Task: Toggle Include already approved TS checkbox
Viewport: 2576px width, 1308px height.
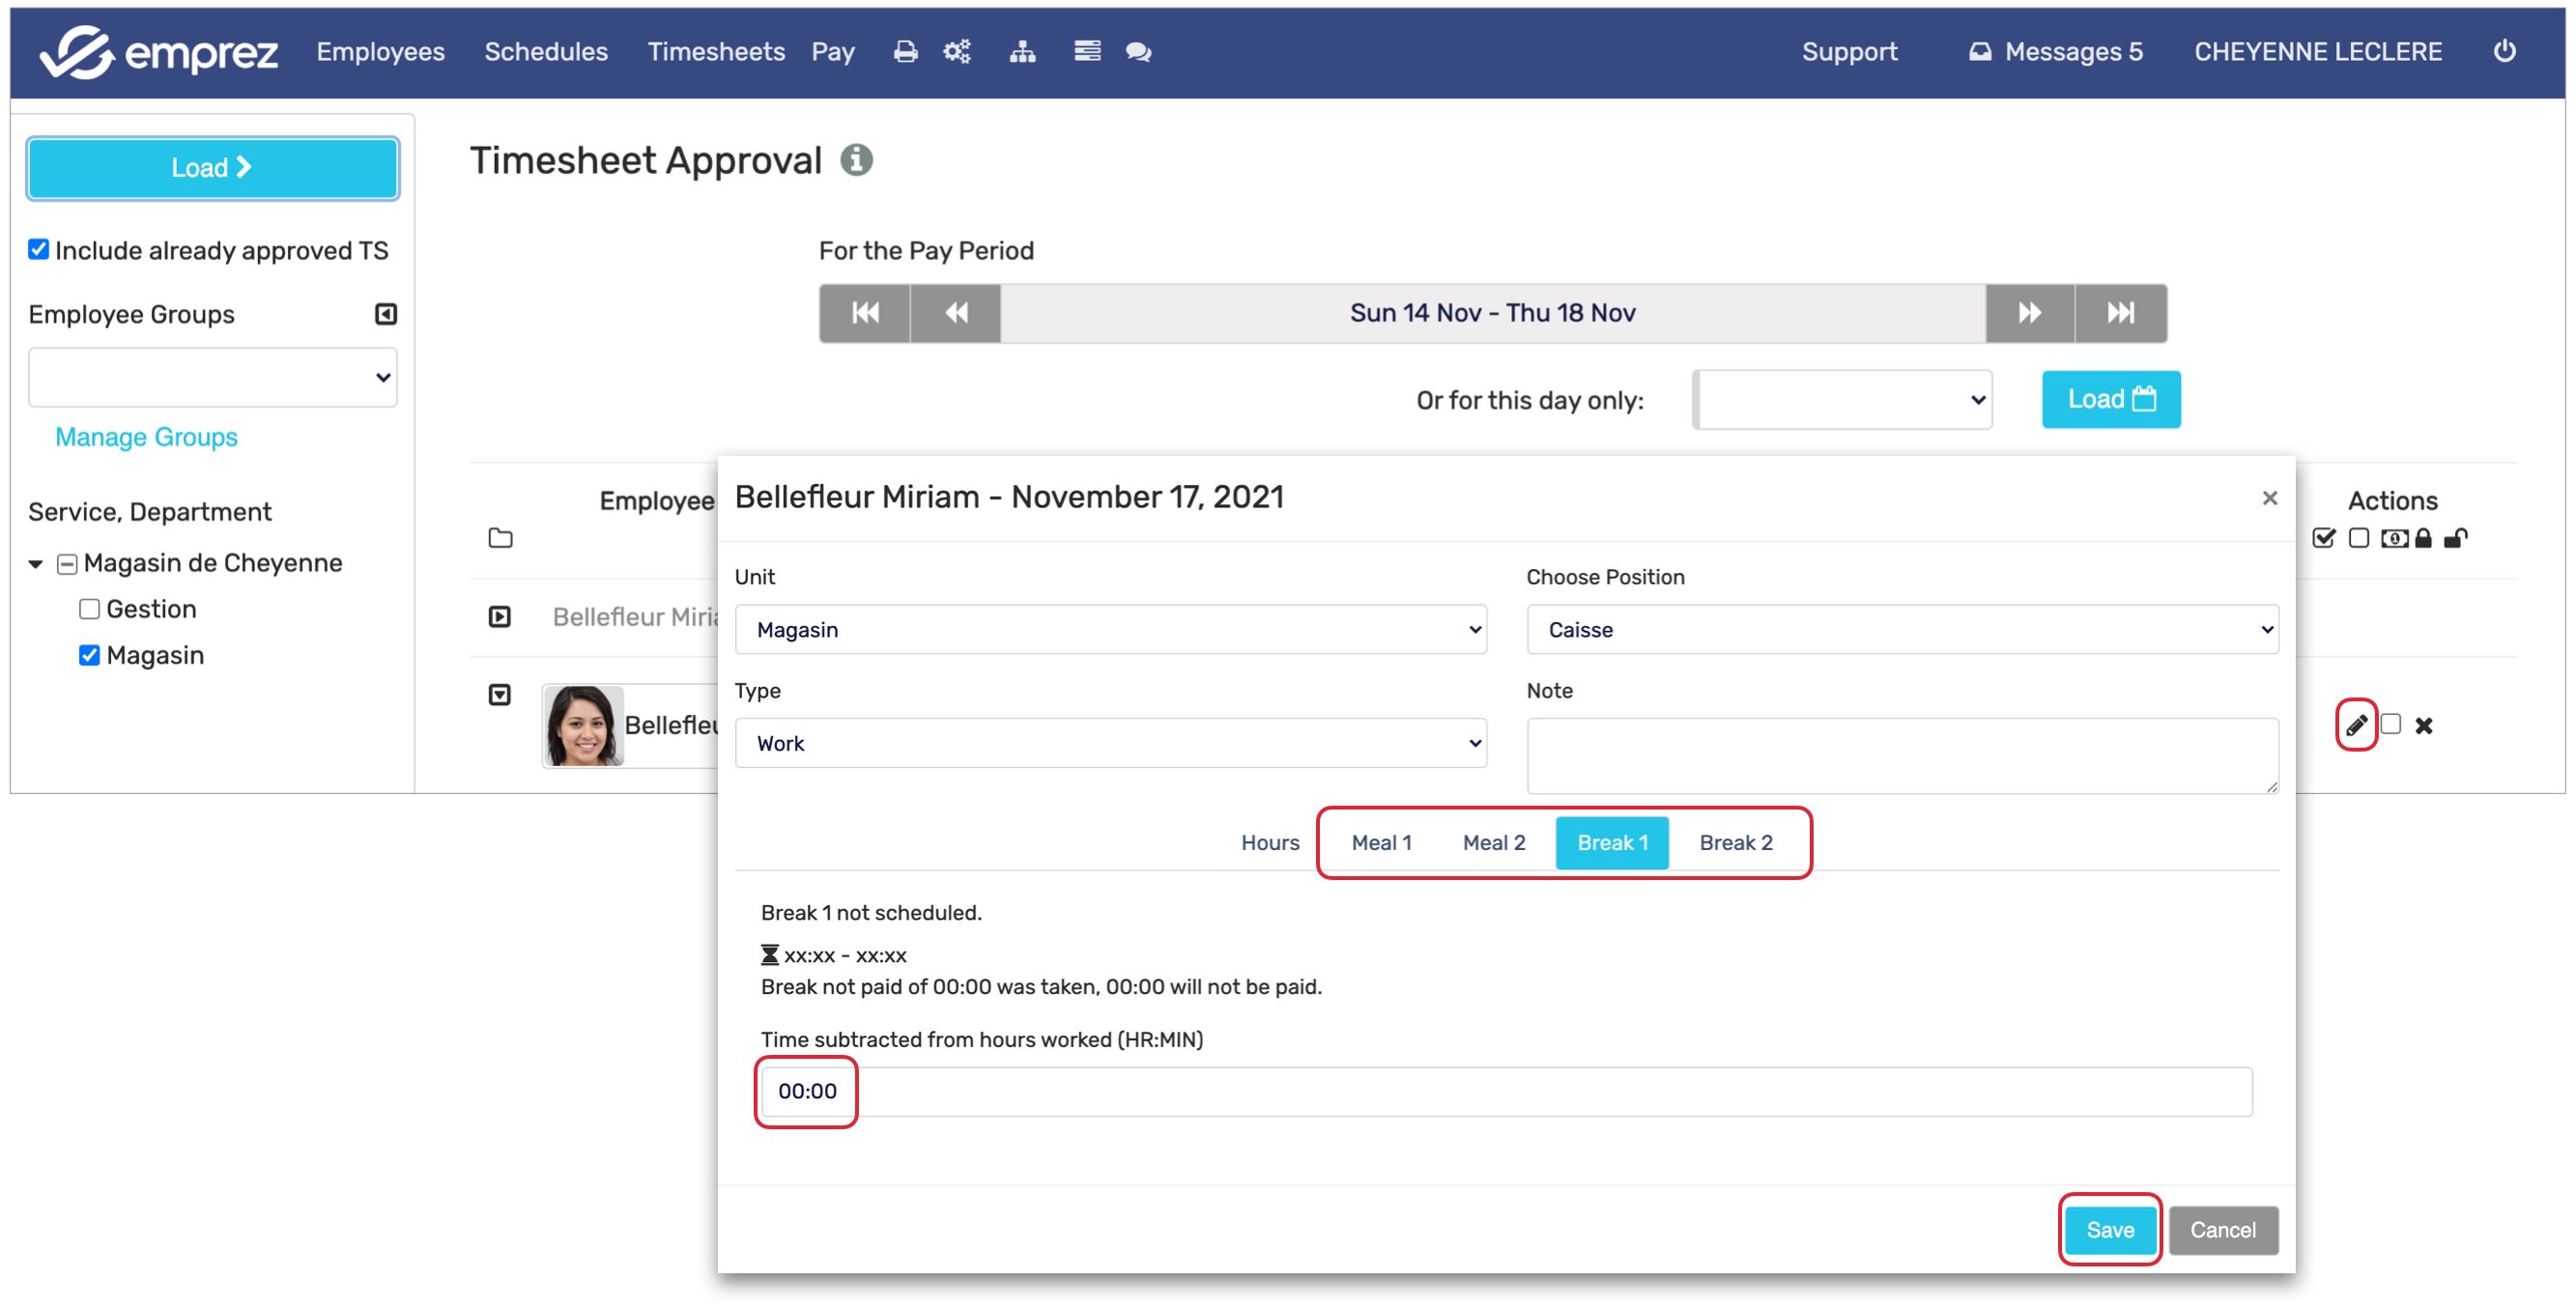Action: point(39,250)
